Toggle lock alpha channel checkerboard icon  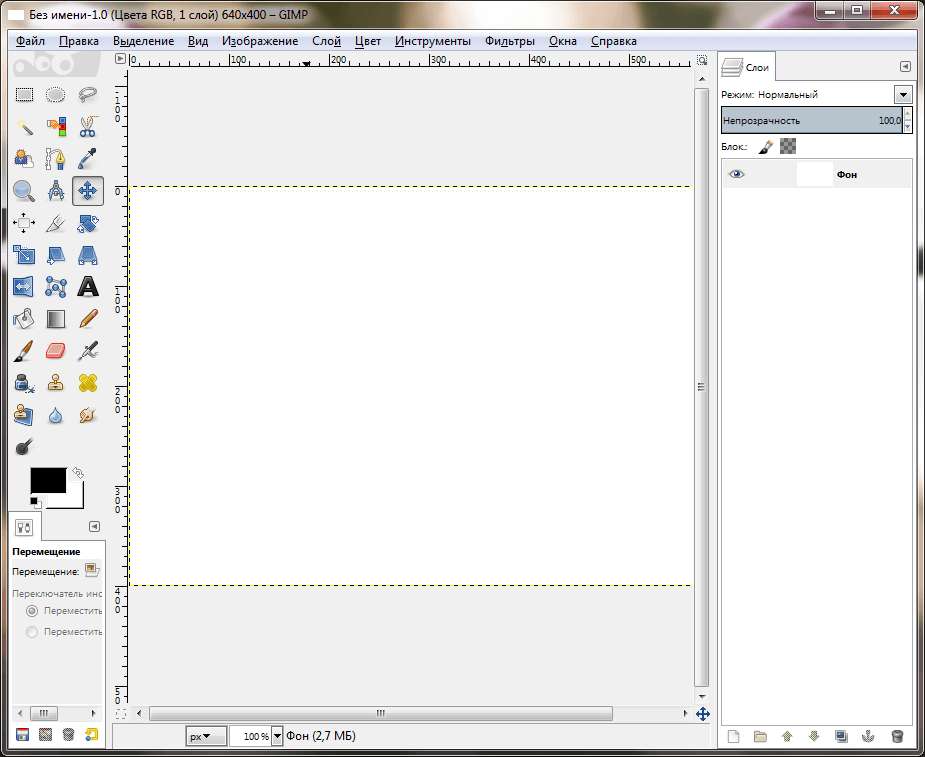click(x=788, y=146)
